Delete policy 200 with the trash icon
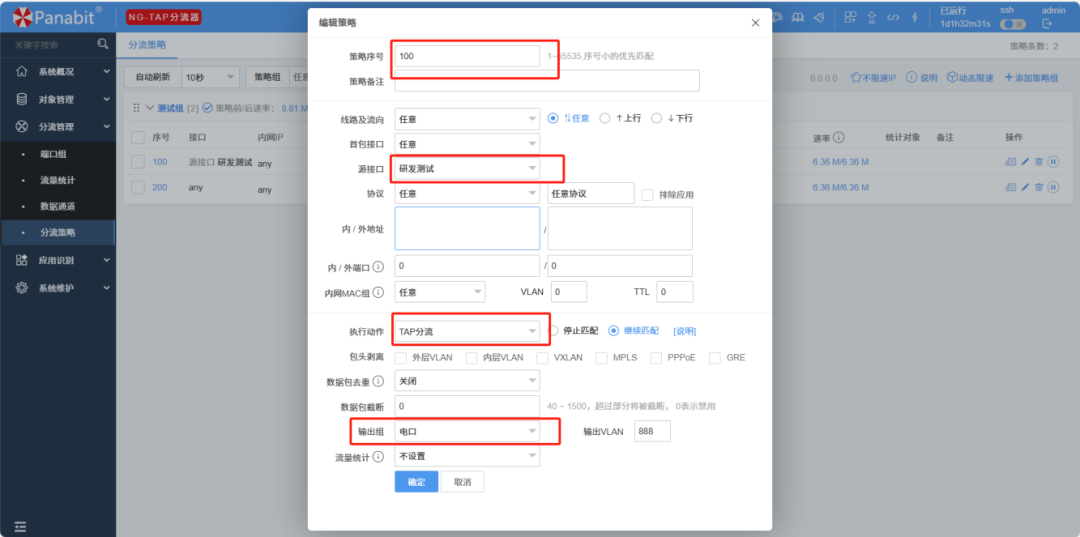The width and height of the screenshot is (1080, 537). click(x=1039, y=187)
